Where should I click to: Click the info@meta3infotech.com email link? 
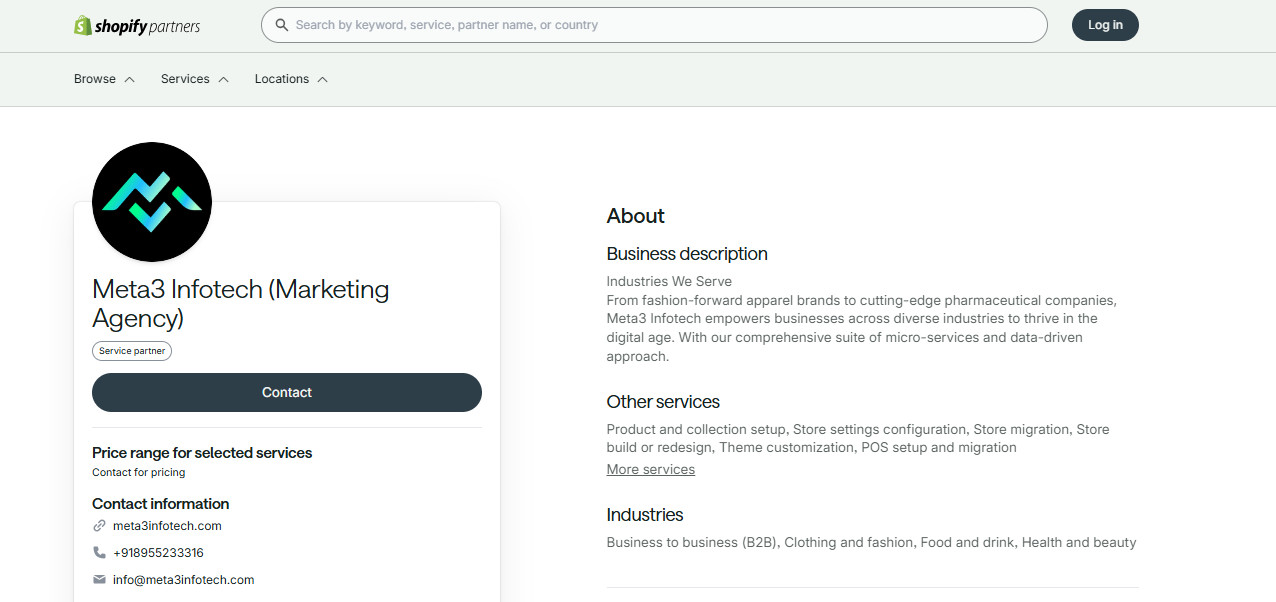(184, 579)
